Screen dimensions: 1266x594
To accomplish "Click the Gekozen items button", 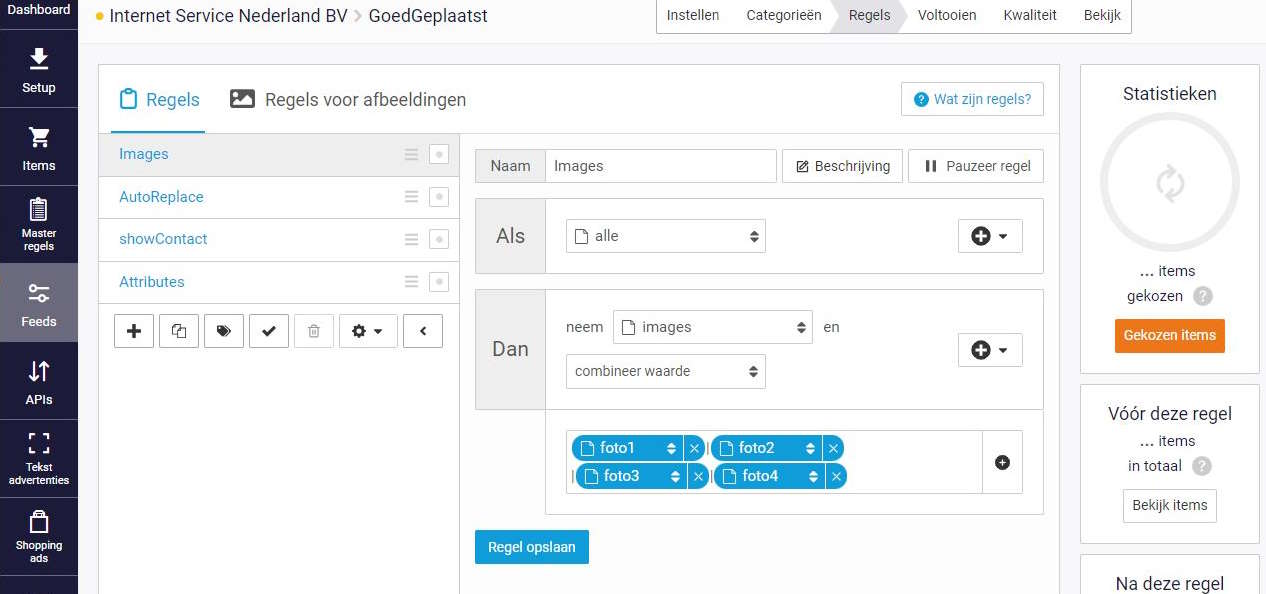I will (x=1170, y=335).
